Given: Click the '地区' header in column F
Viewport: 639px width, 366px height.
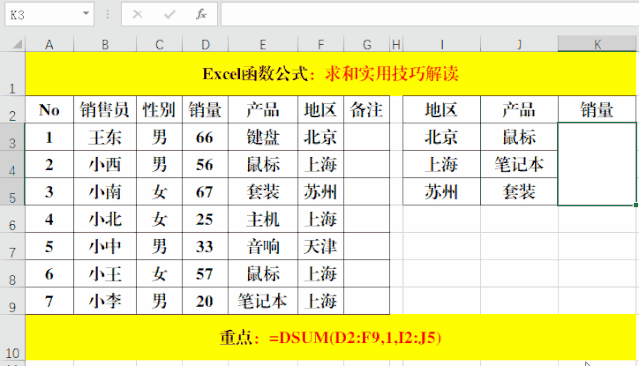Looking at the screenshot, I should pyautogui.click(x=321, y=110).
